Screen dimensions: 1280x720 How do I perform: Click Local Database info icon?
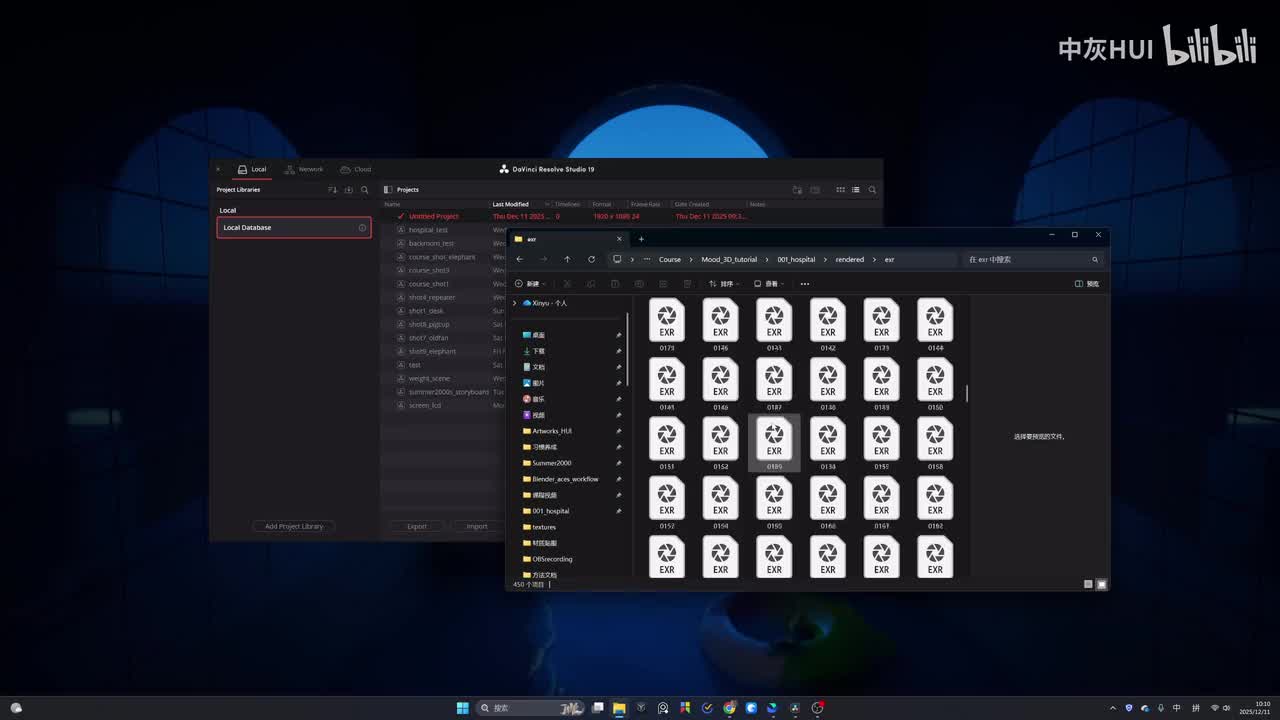click(x=362, y=228)
